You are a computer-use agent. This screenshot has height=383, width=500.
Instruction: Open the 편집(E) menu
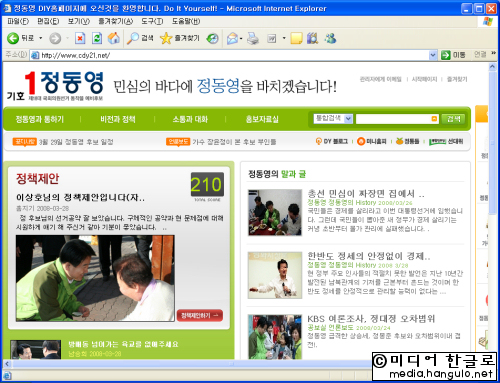click(x=48, y=21)
